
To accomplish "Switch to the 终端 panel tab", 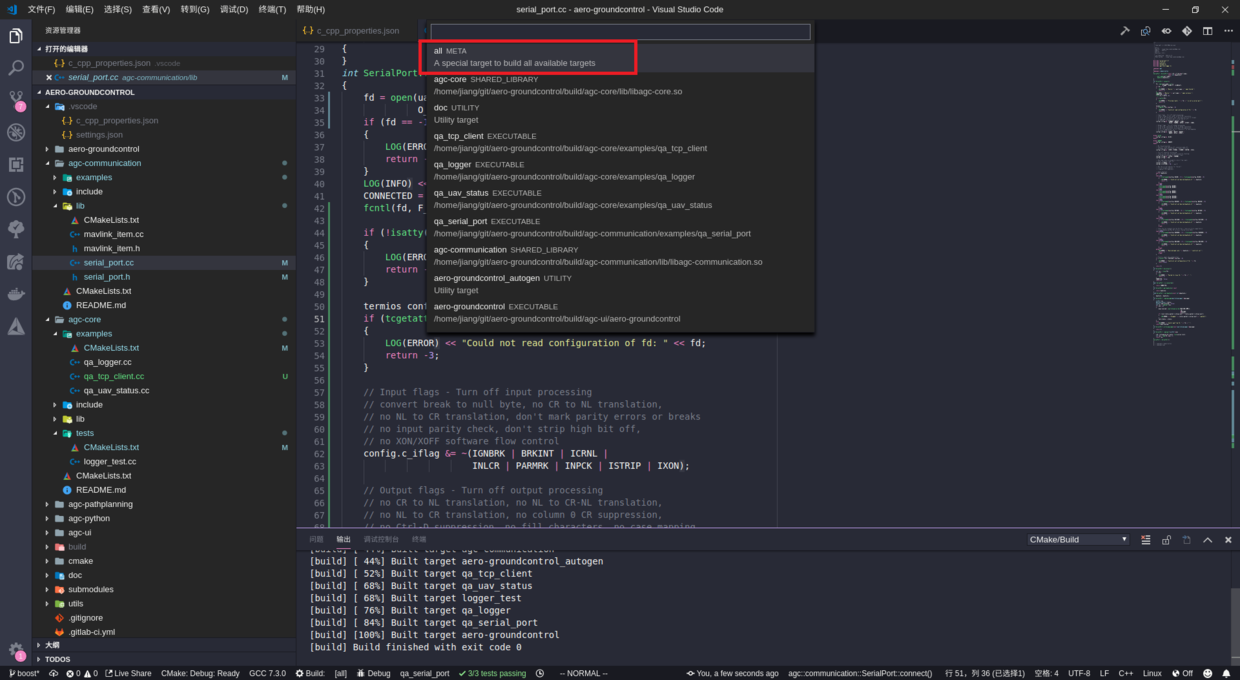I will tap(419, 540).
